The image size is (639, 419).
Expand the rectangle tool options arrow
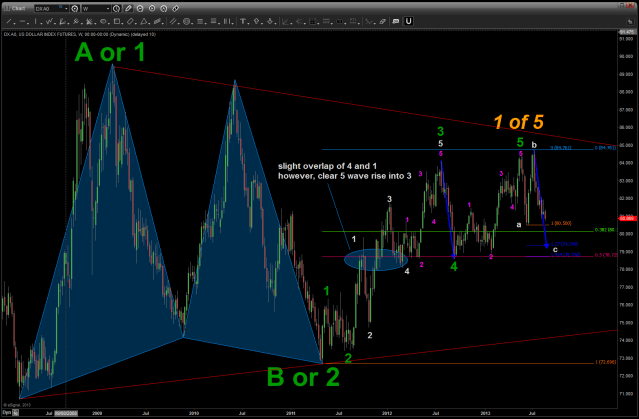(x=122, y=23)
